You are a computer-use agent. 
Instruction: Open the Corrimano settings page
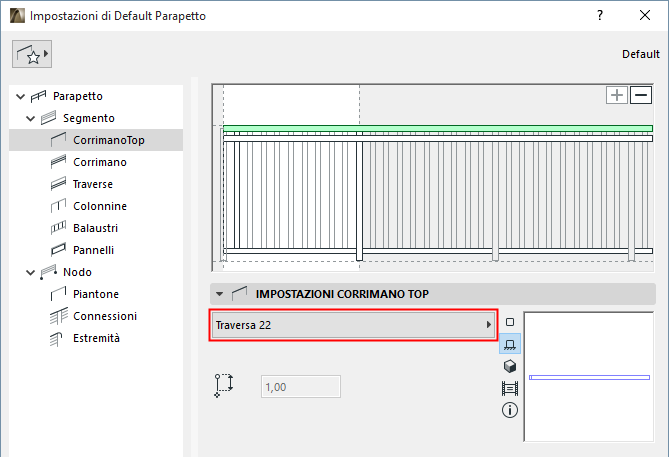click(100, 162)
